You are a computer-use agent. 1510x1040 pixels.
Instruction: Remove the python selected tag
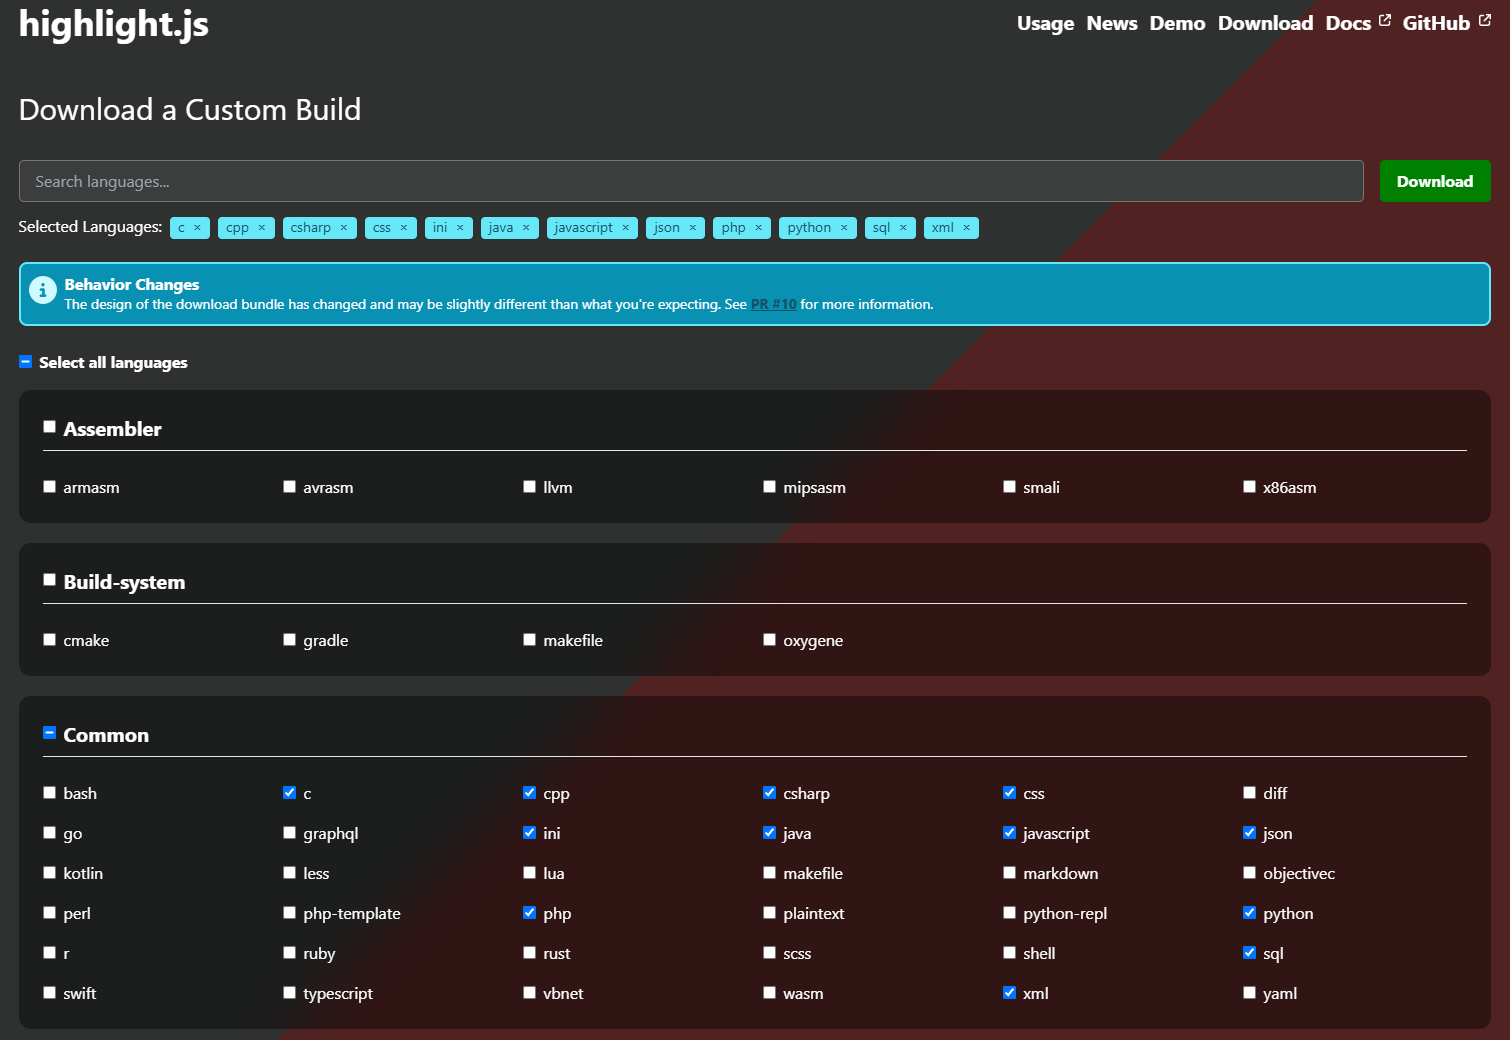(x=844, y=228)
